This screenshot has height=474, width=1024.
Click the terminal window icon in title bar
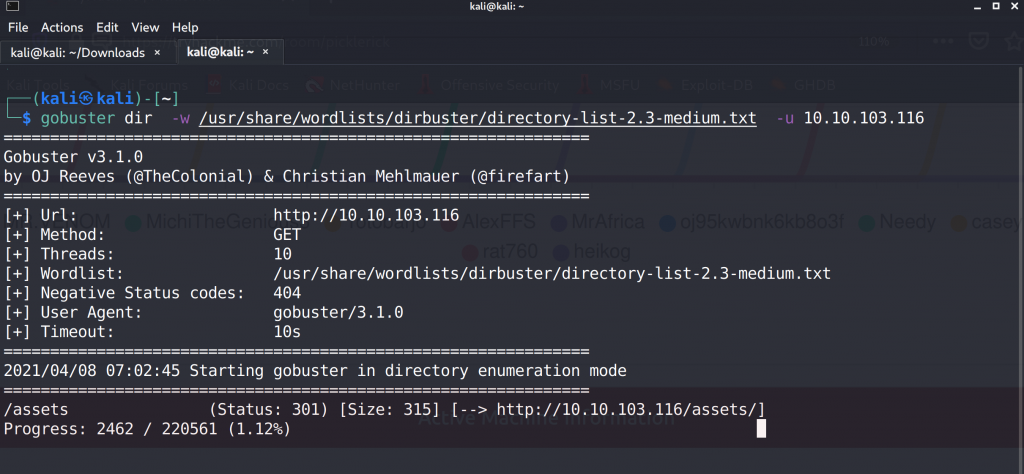13,7
